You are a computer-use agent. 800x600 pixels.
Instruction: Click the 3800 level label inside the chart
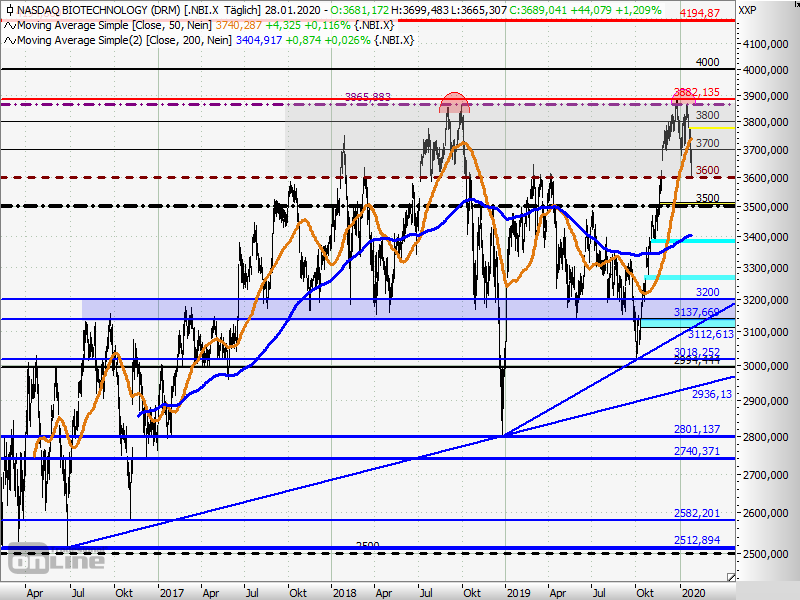pos(708,115)
